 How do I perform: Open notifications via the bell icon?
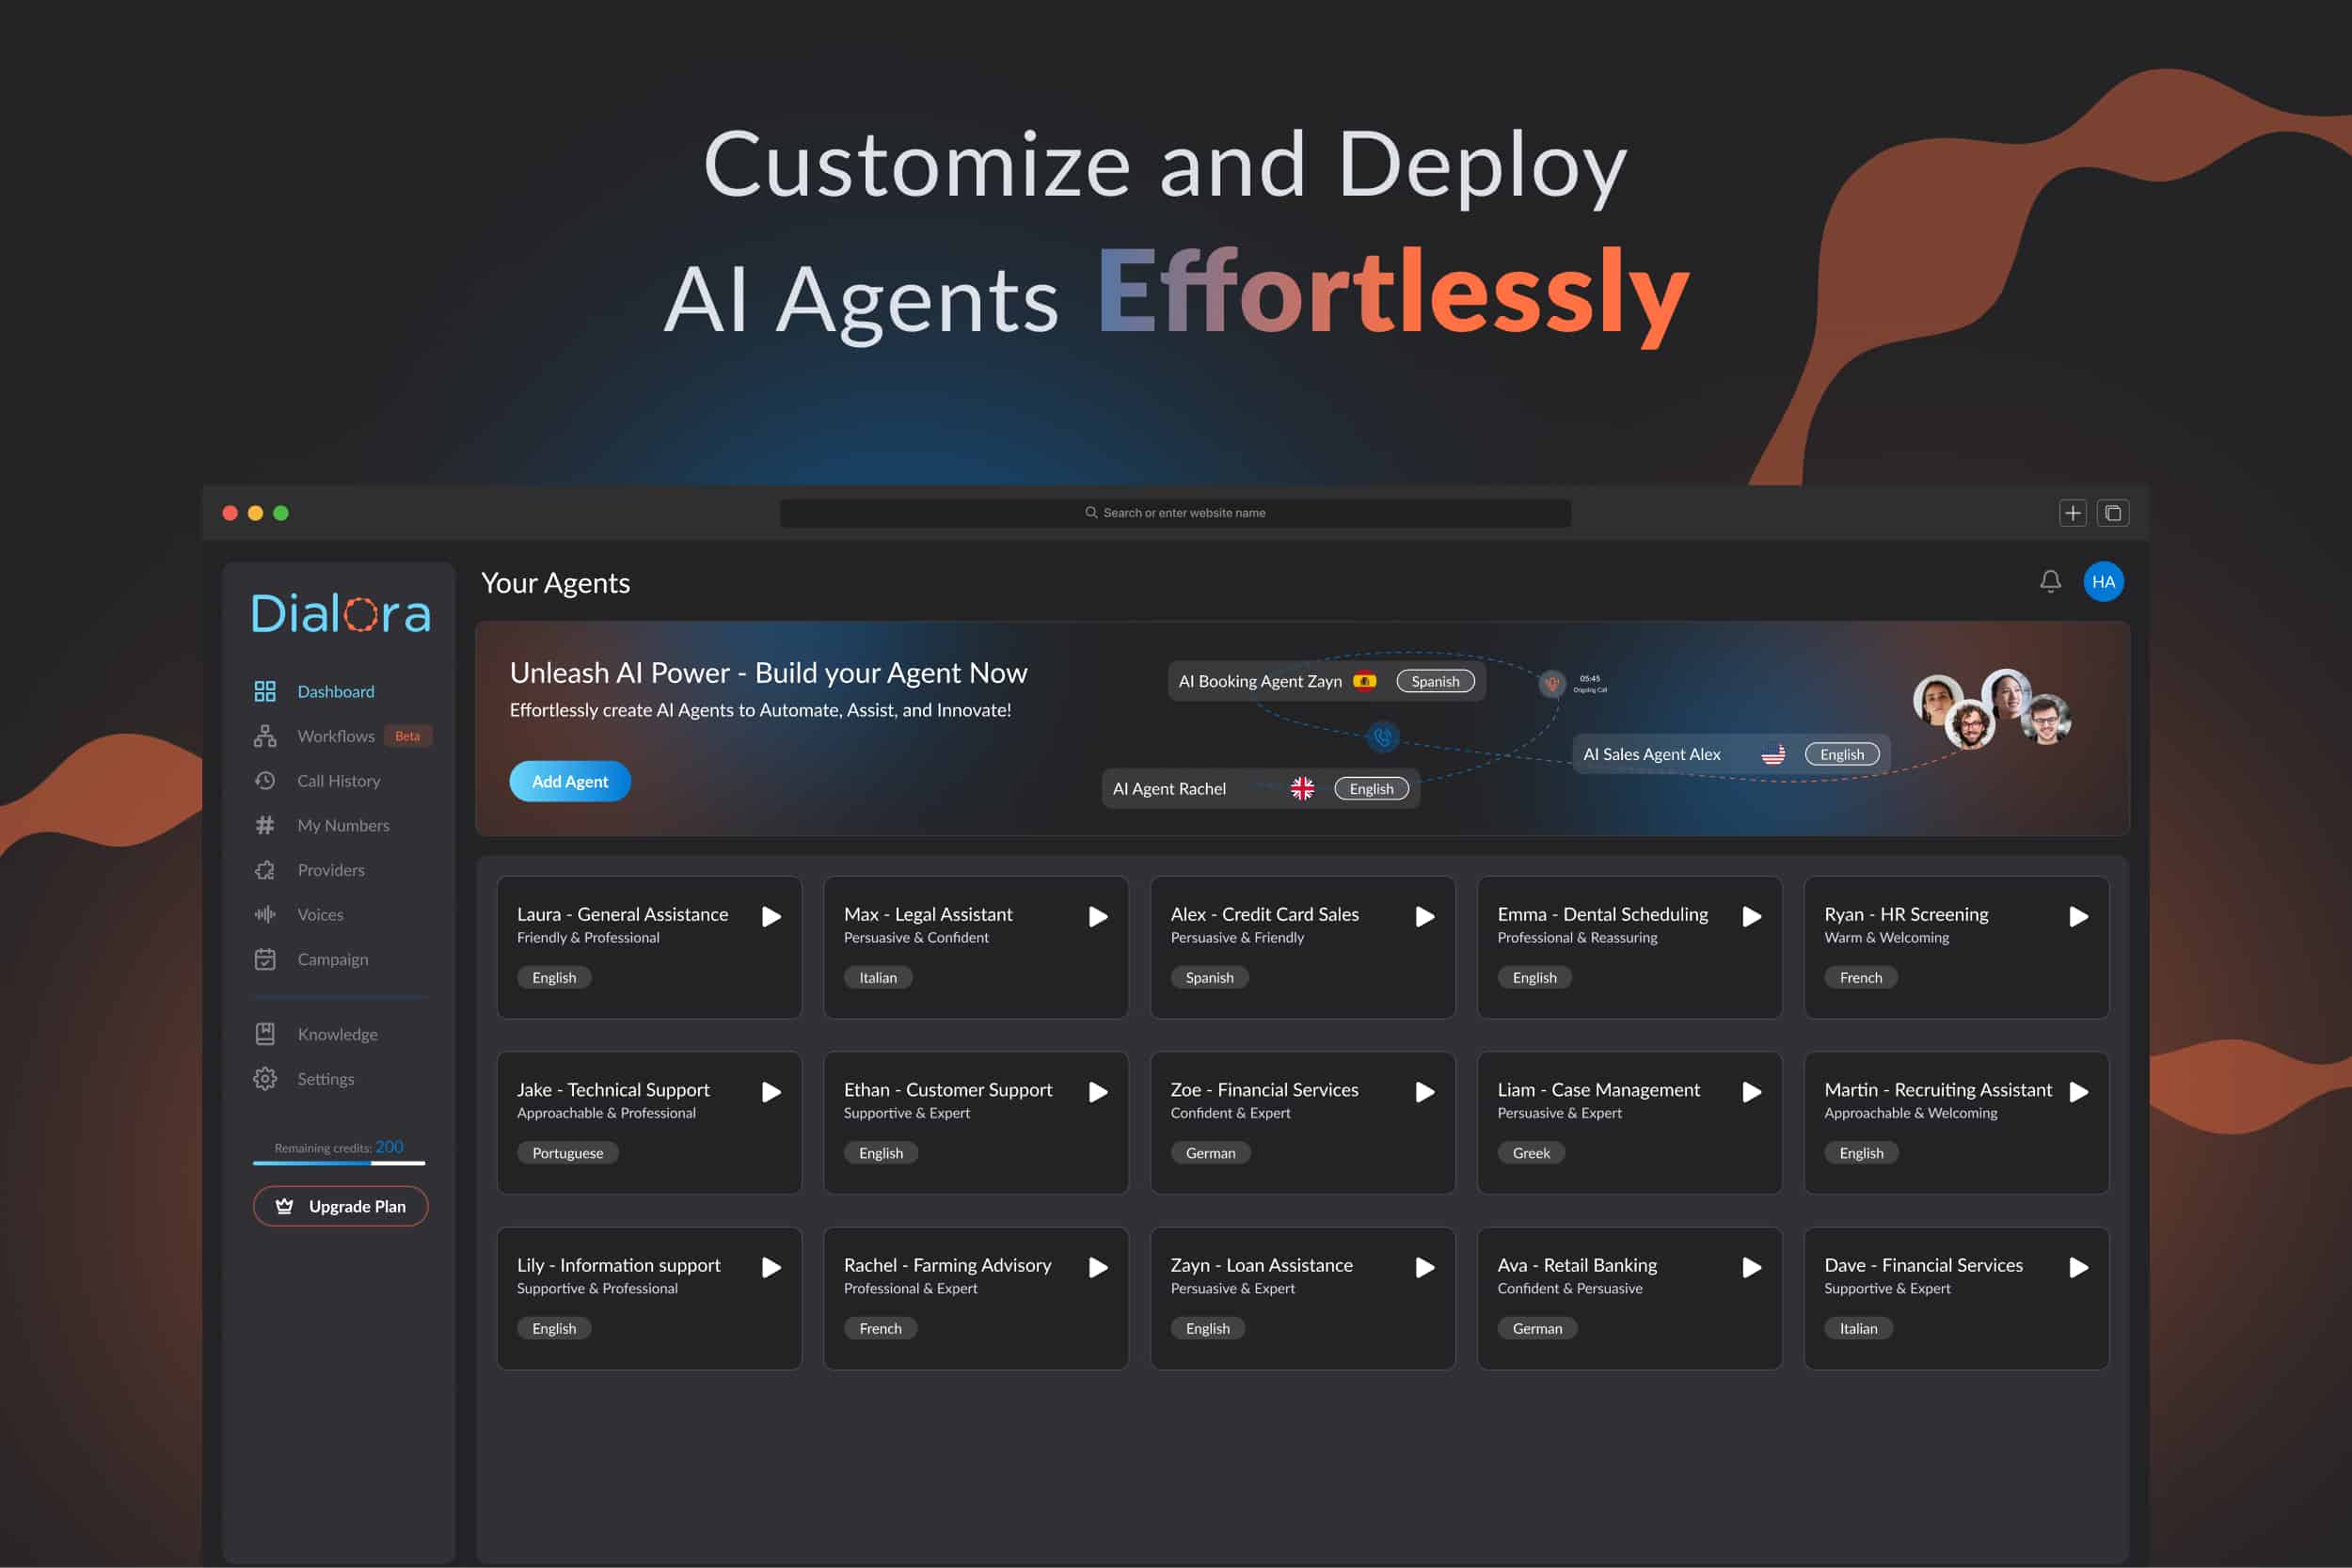coord(2049,581)
